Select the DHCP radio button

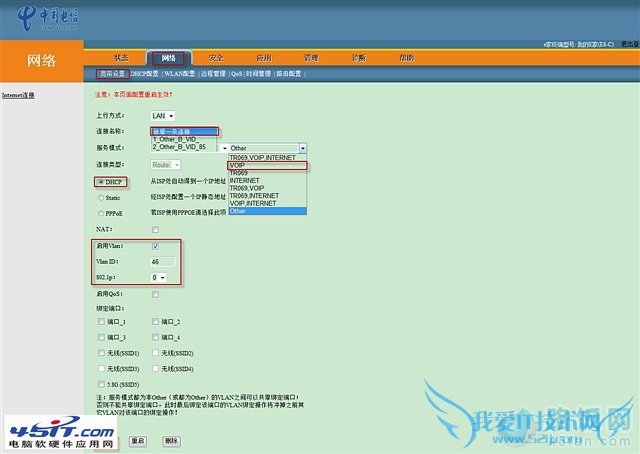[101, 182]
